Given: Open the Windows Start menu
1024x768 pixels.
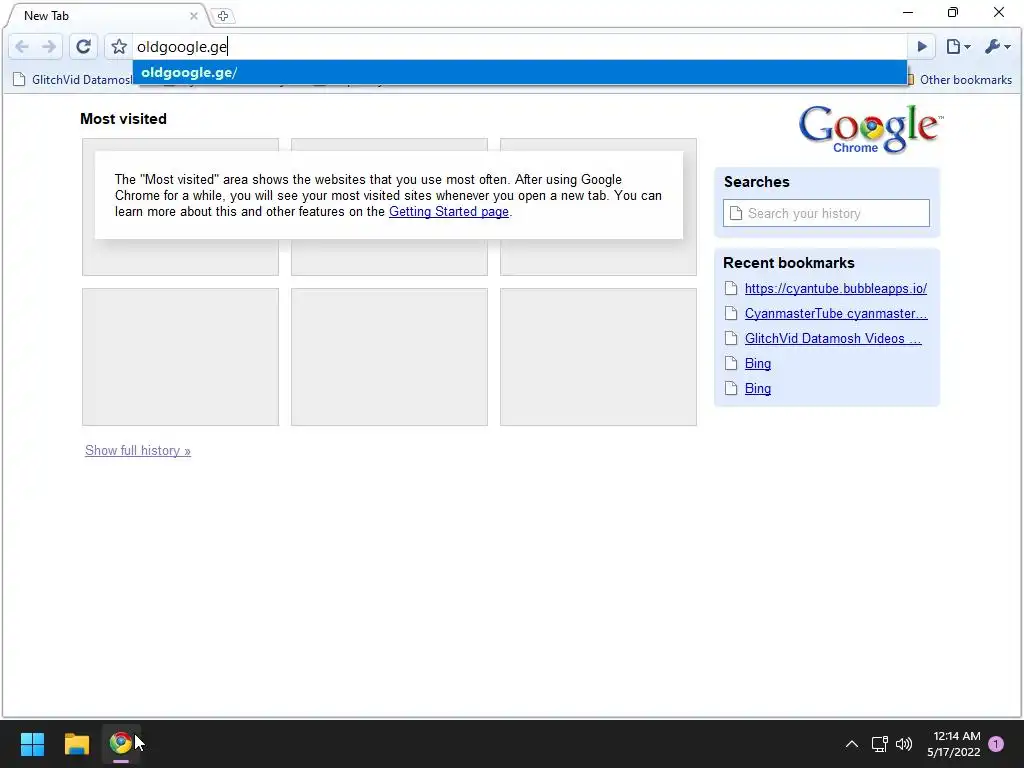Looking at the screenshot, I should tap(32, 743).
